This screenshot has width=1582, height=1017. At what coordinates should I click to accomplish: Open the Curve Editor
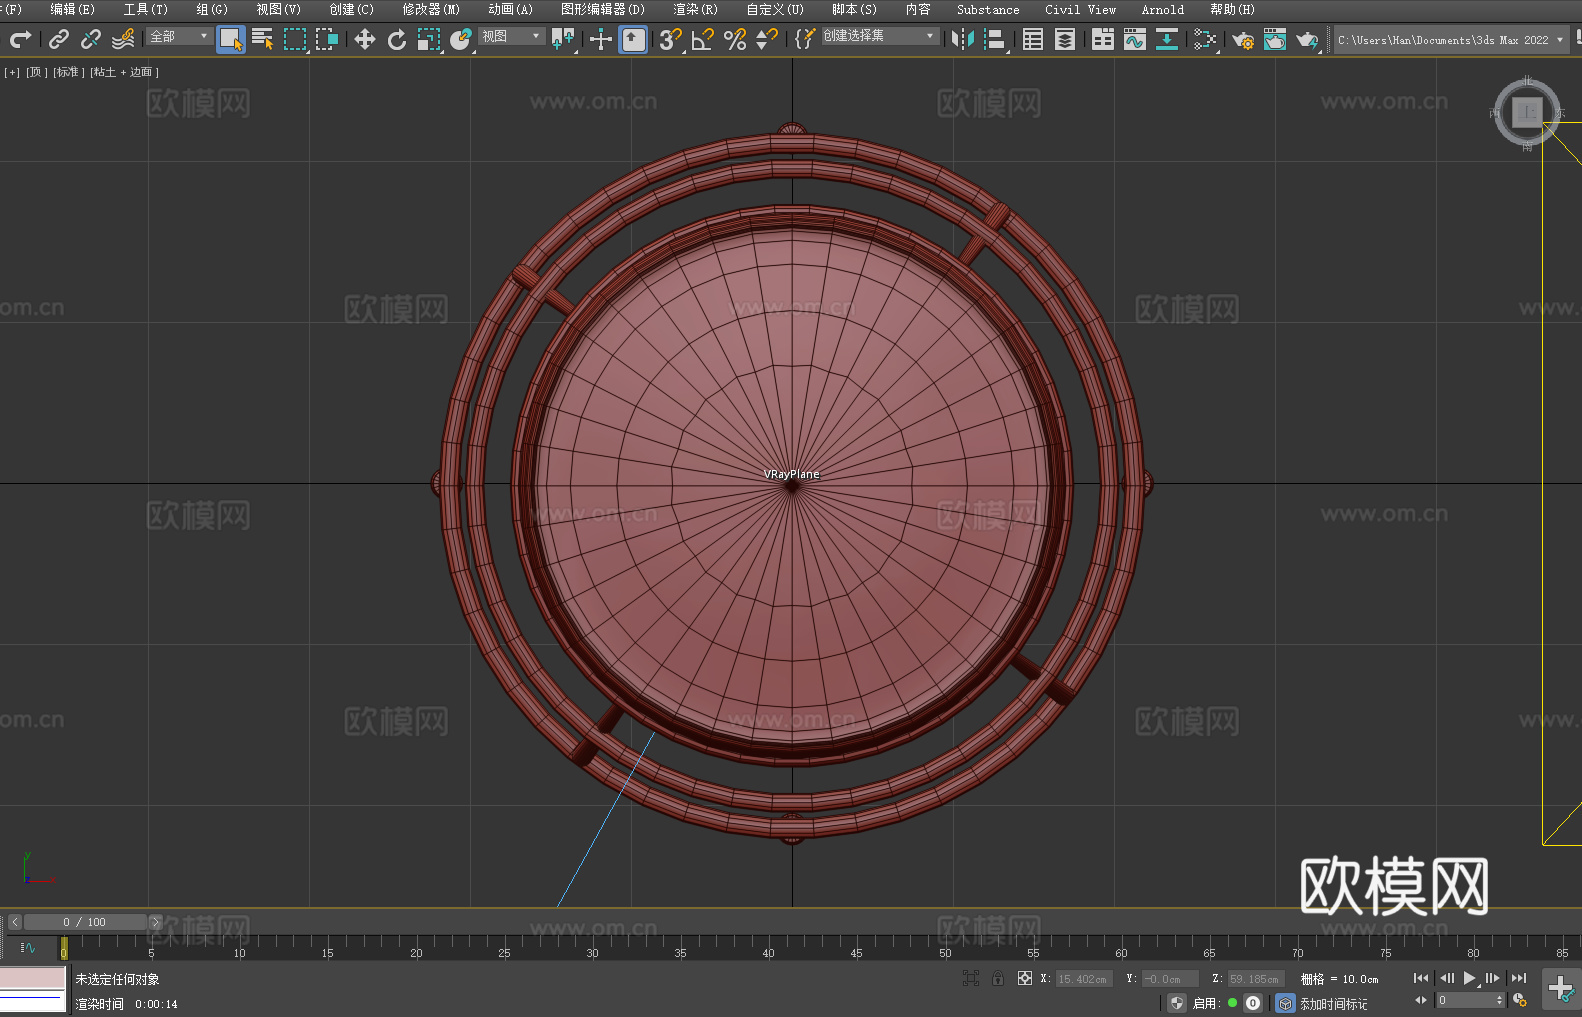(x=1135, y=39)
